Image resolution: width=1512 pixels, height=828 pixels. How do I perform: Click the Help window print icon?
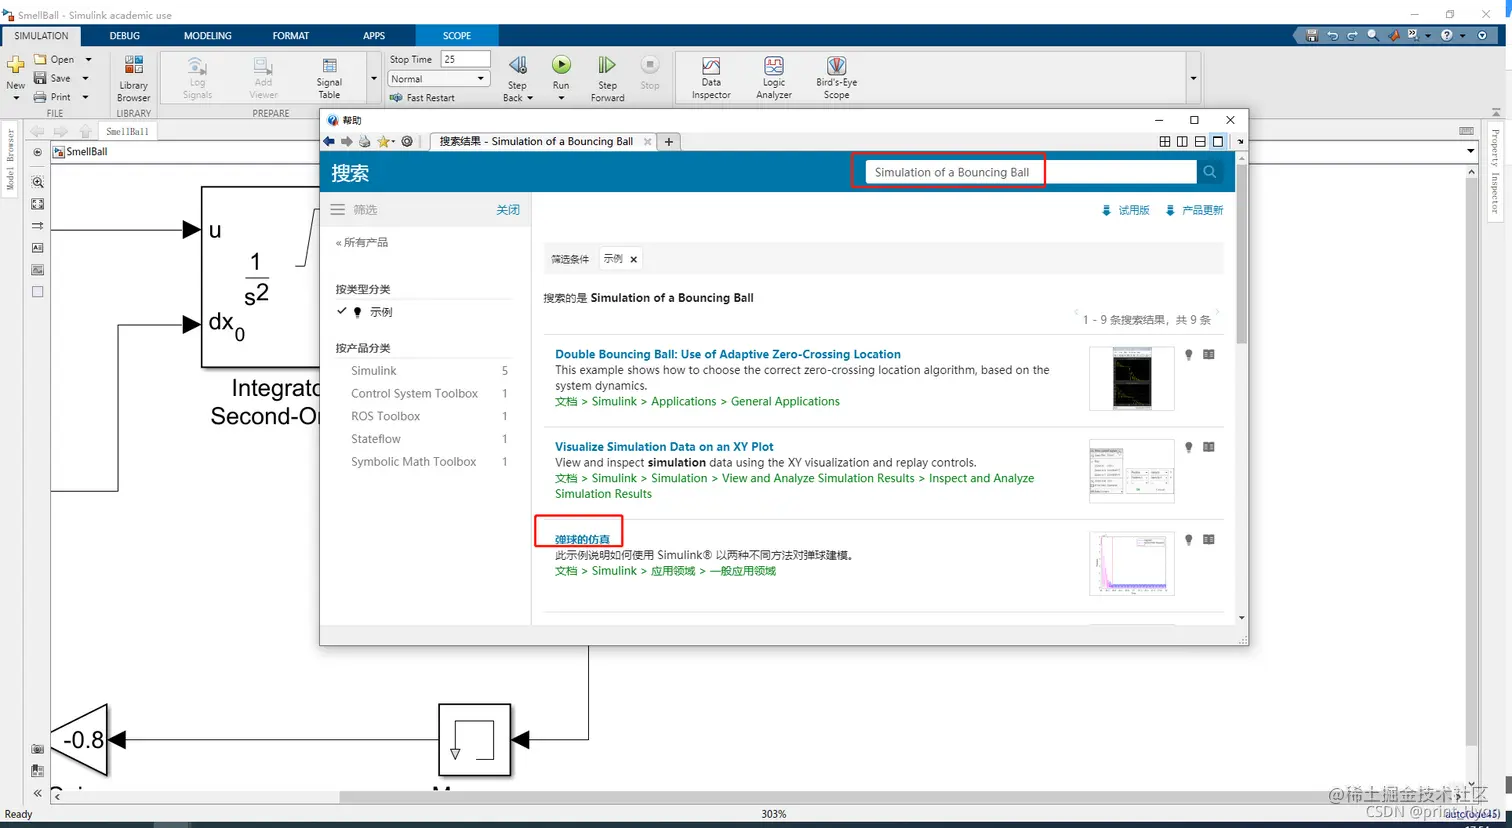point(364,141)
